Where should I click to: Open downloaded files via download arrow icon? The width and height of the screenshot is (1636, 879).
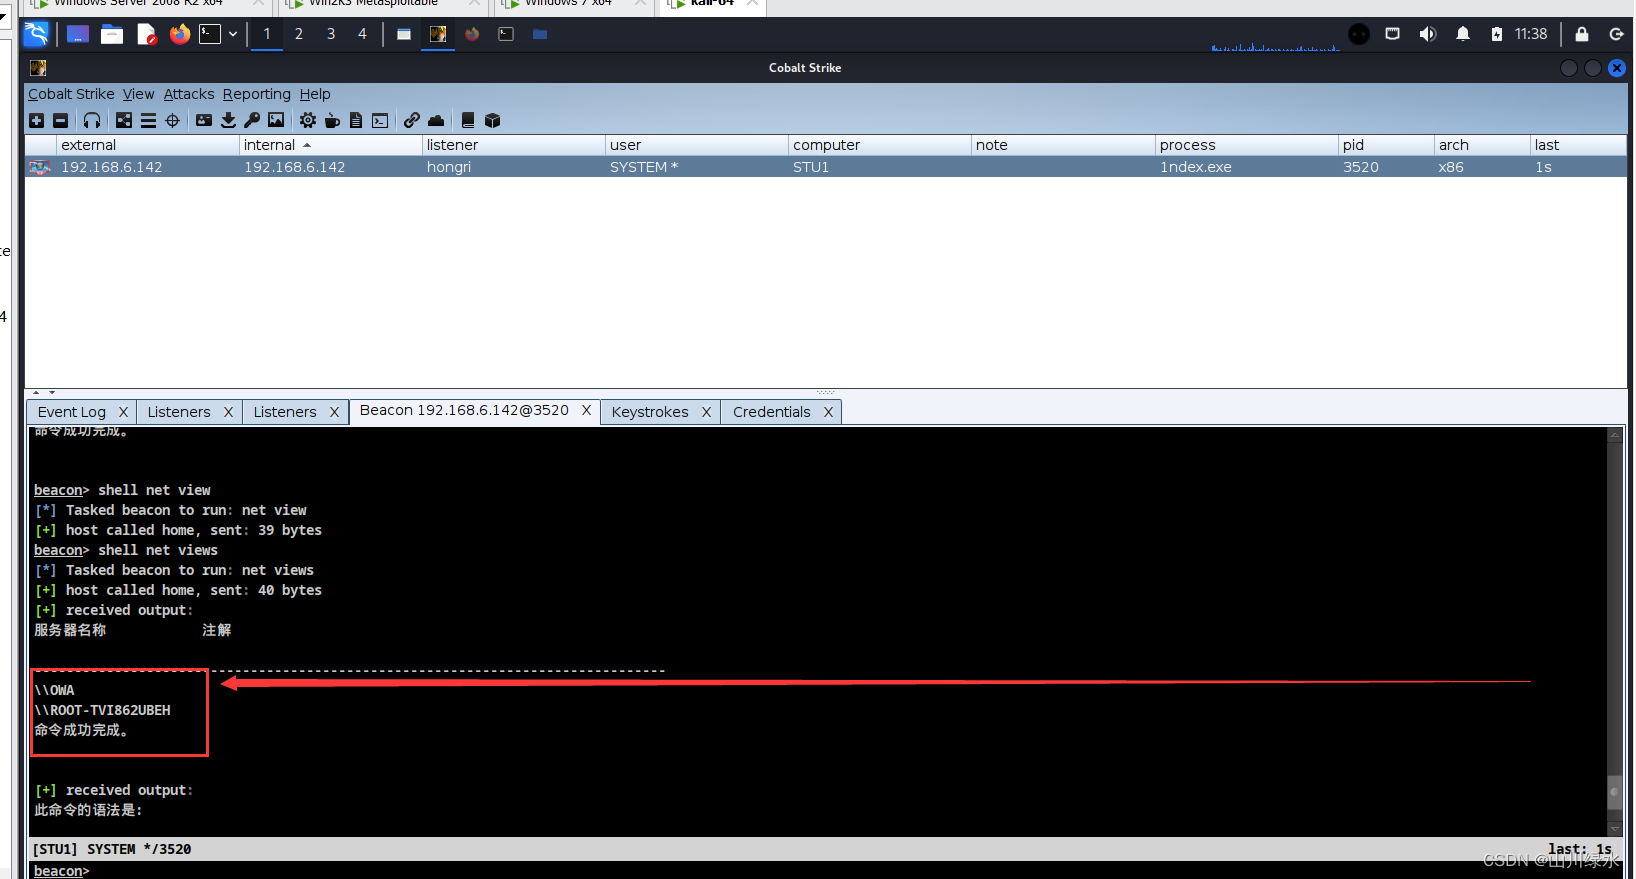click(228, 120)
